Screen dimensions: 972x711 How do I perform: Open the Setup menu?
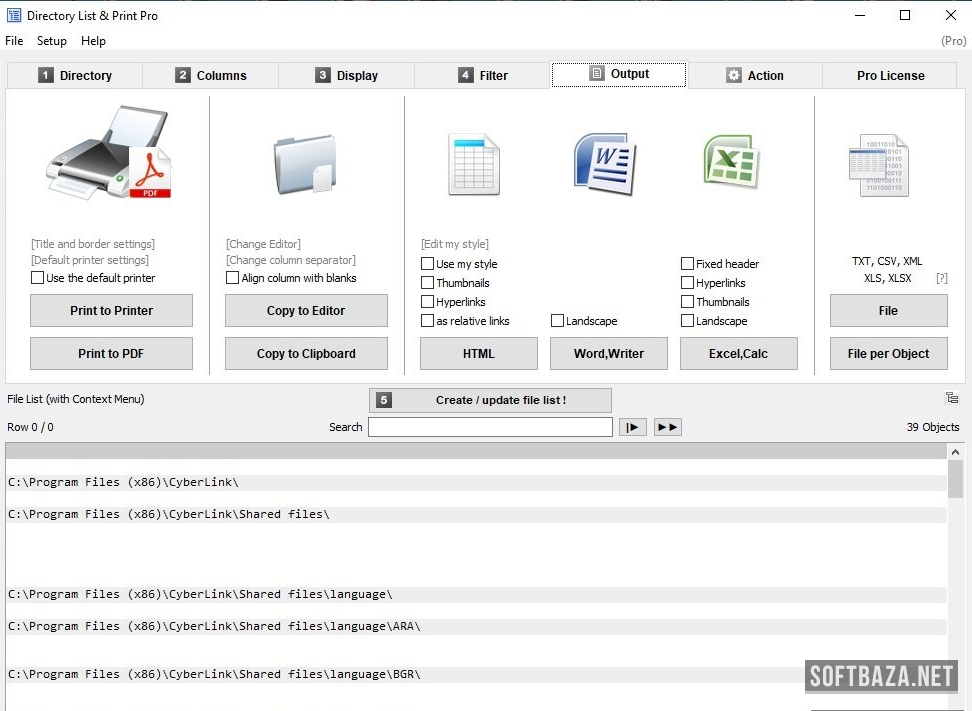[x=51, y=41]
